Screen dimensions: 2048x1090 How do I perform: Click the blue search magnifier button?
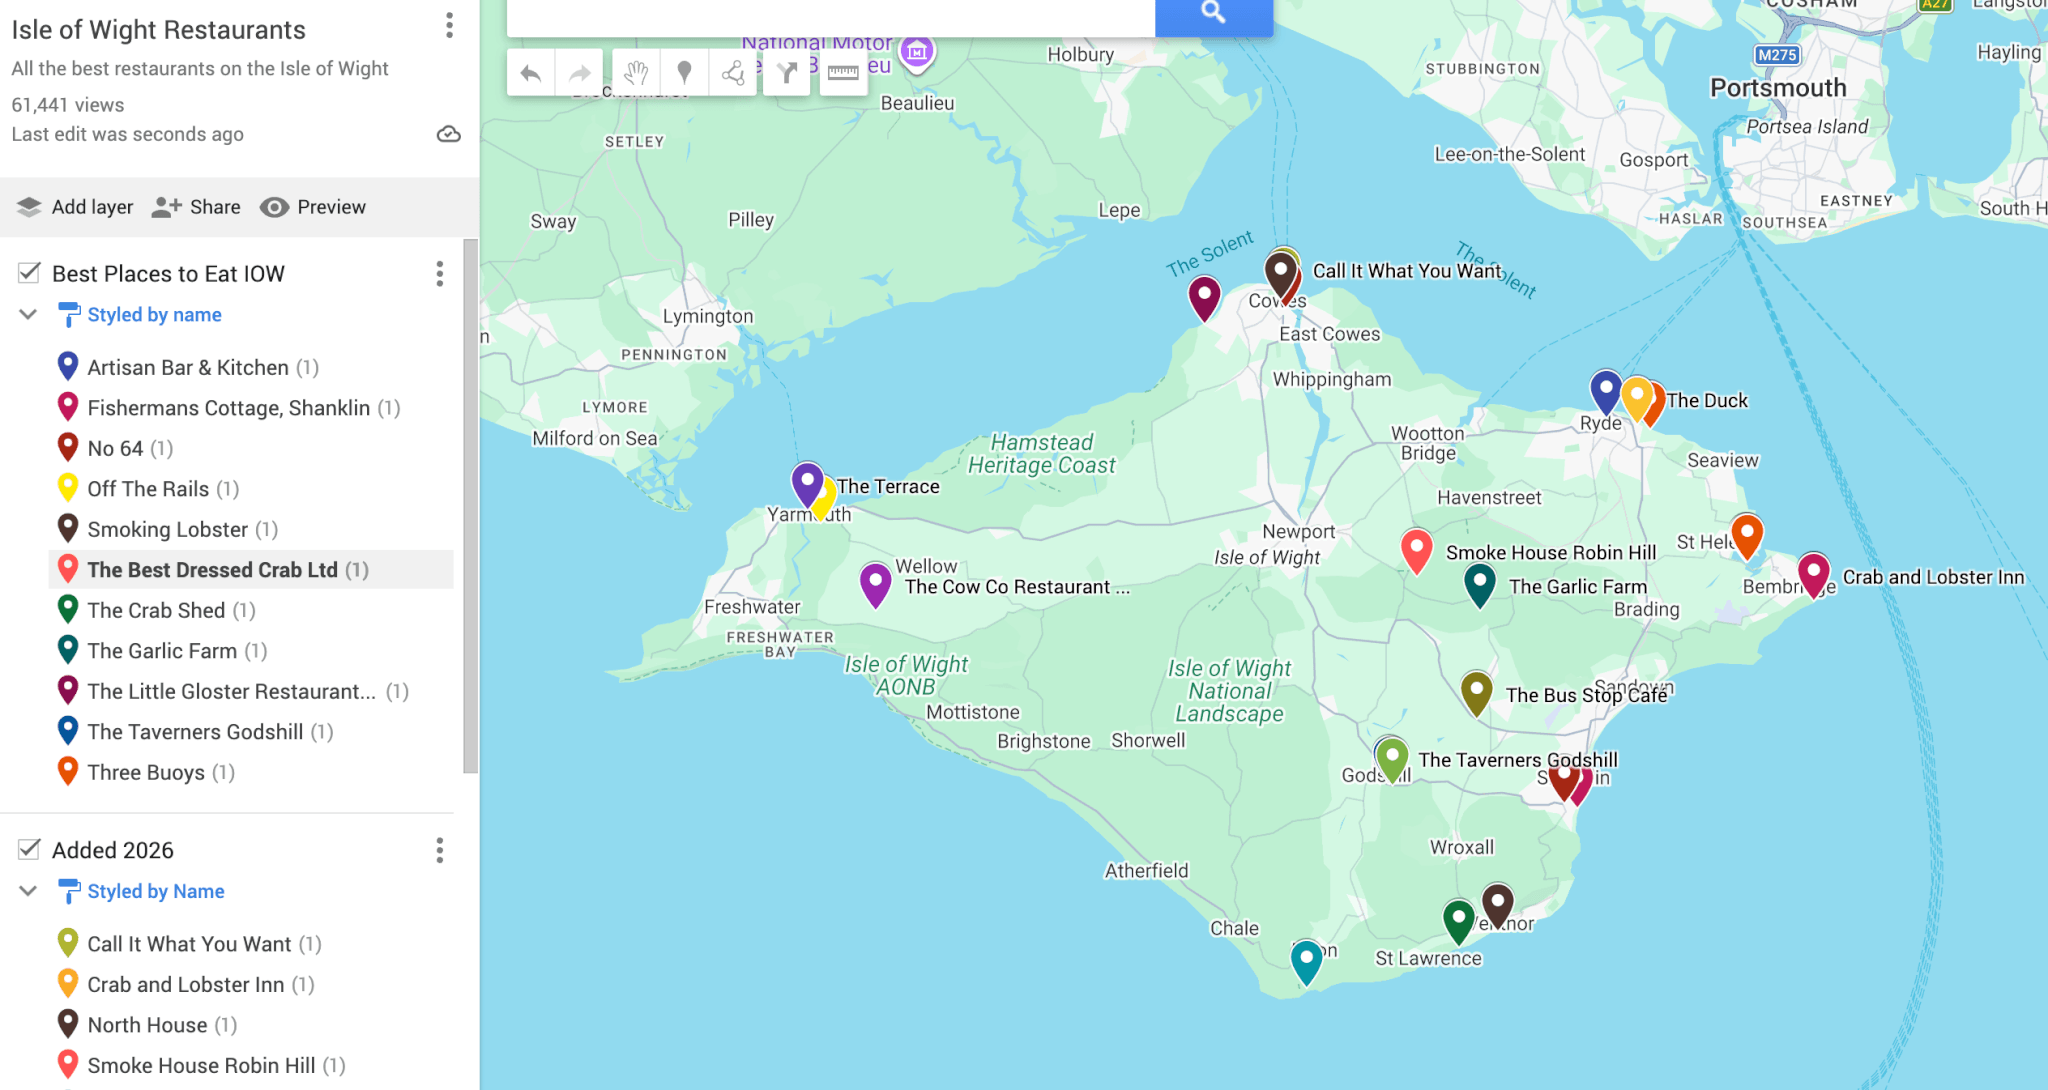pyautogui.click(x=1213, y=13)
